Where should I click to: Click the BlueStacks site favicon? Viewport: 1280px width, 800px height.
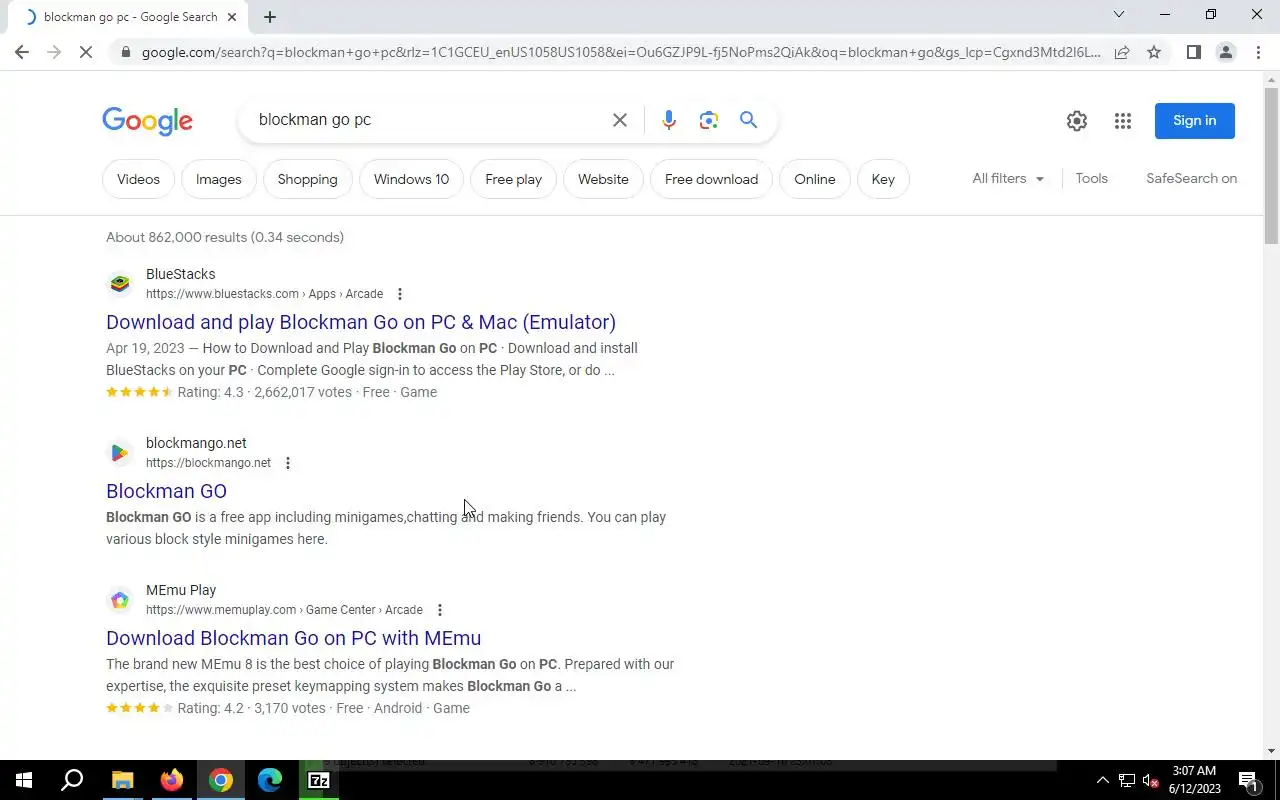pos(120,284)
